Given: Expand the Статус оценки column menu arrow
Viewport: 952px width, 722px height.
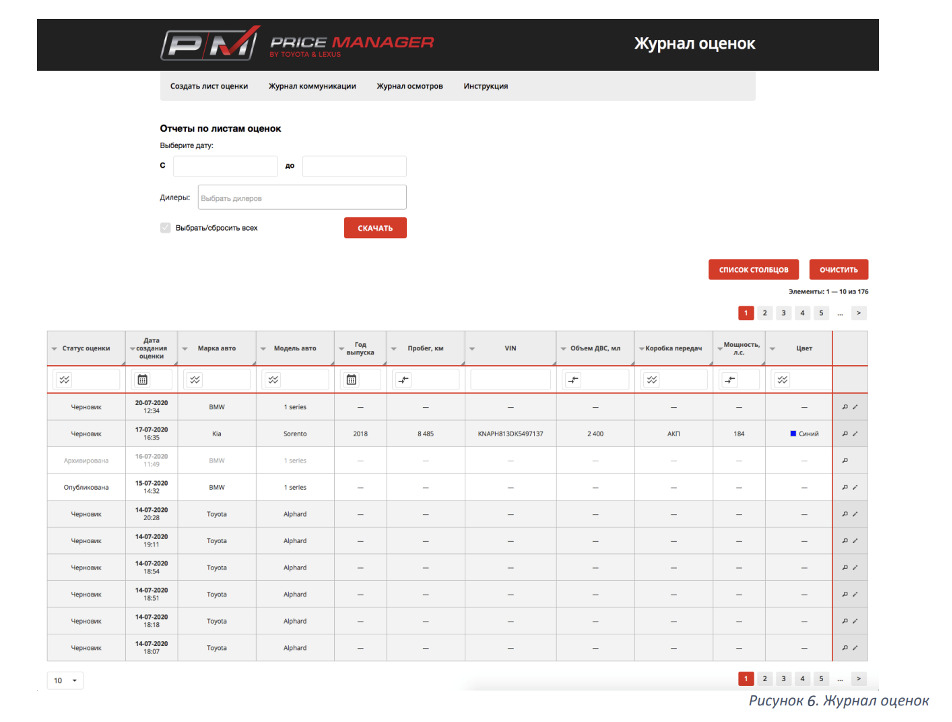Looking at the screenshot, I should coord(55,349).
